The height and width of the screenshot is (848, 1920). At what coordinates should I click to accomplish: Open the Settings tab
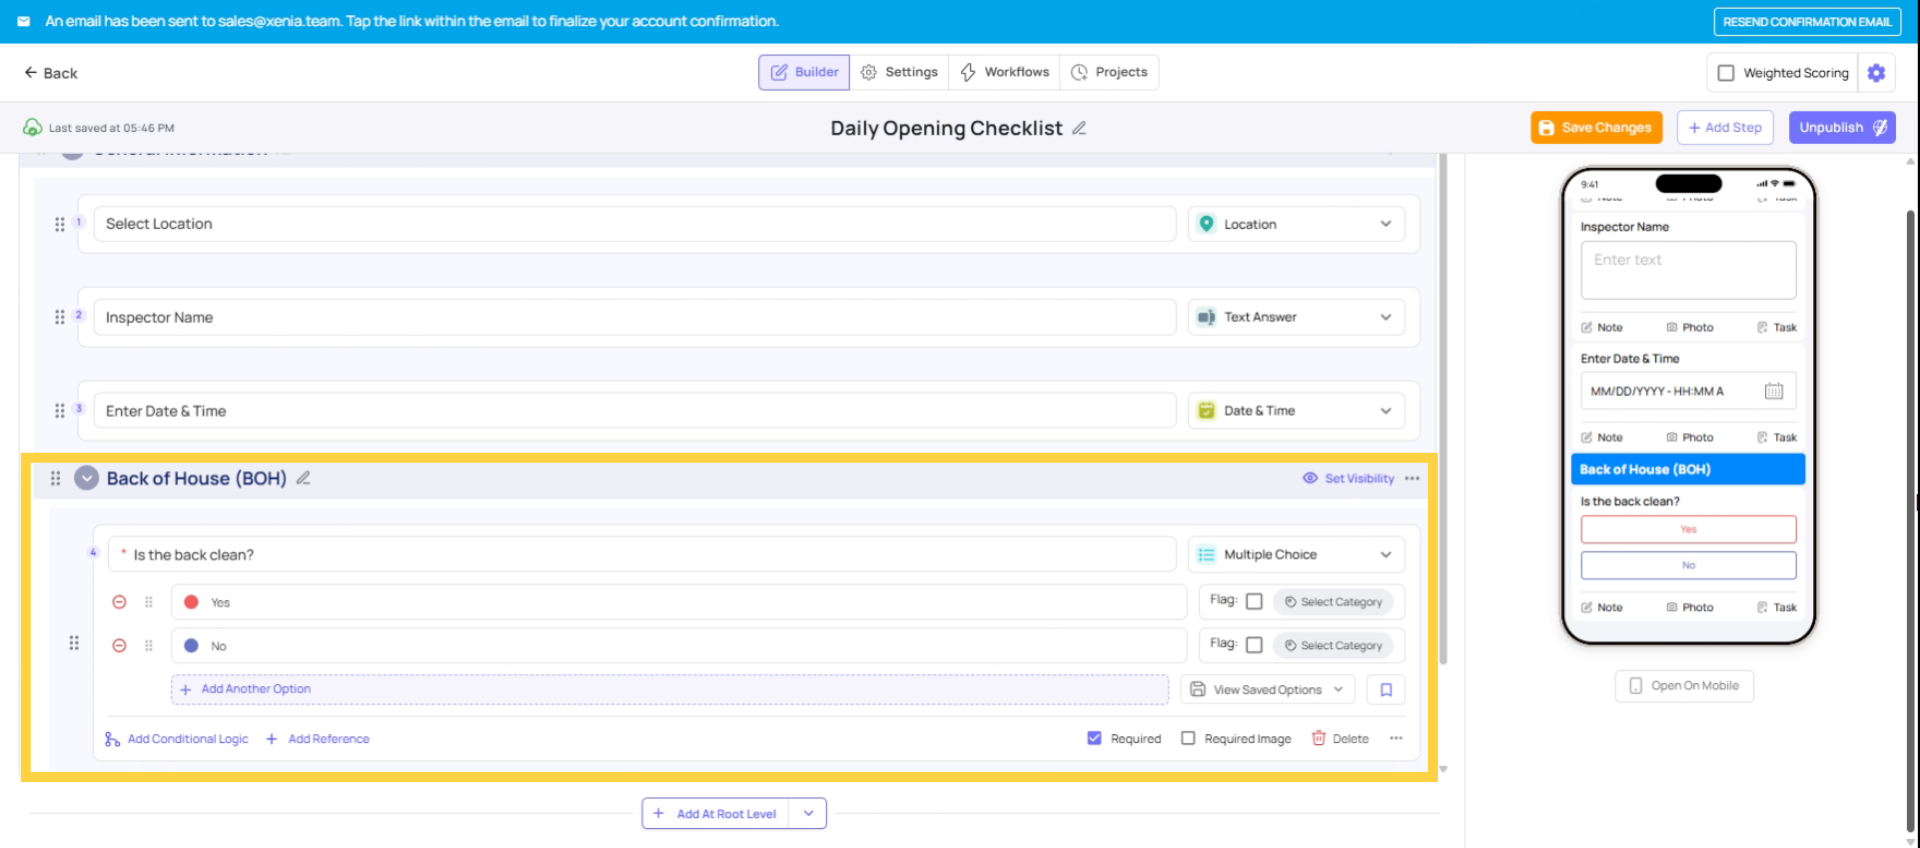[x=899, y=72]
